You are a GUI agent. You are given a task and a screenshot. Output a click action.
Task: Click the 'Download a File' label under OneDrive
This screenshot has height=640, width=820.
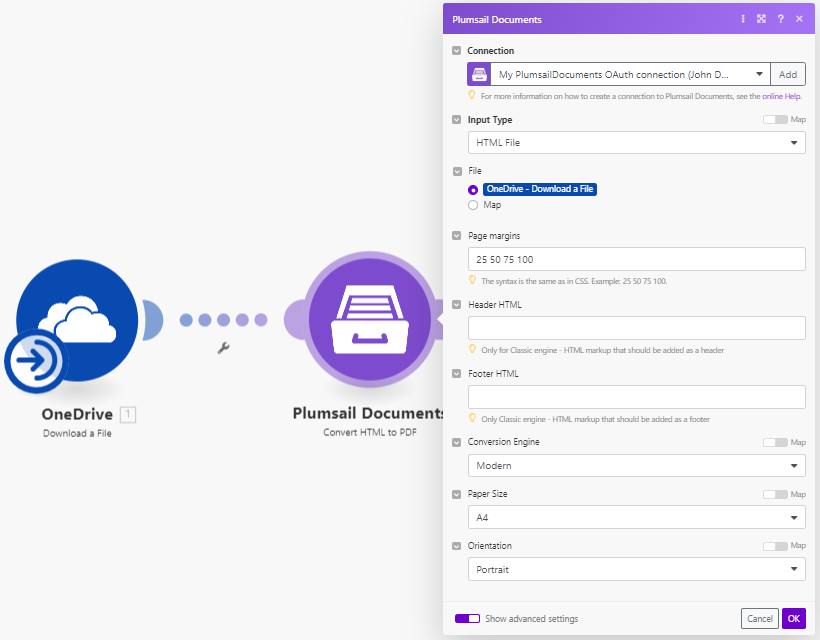coord(77,433)
